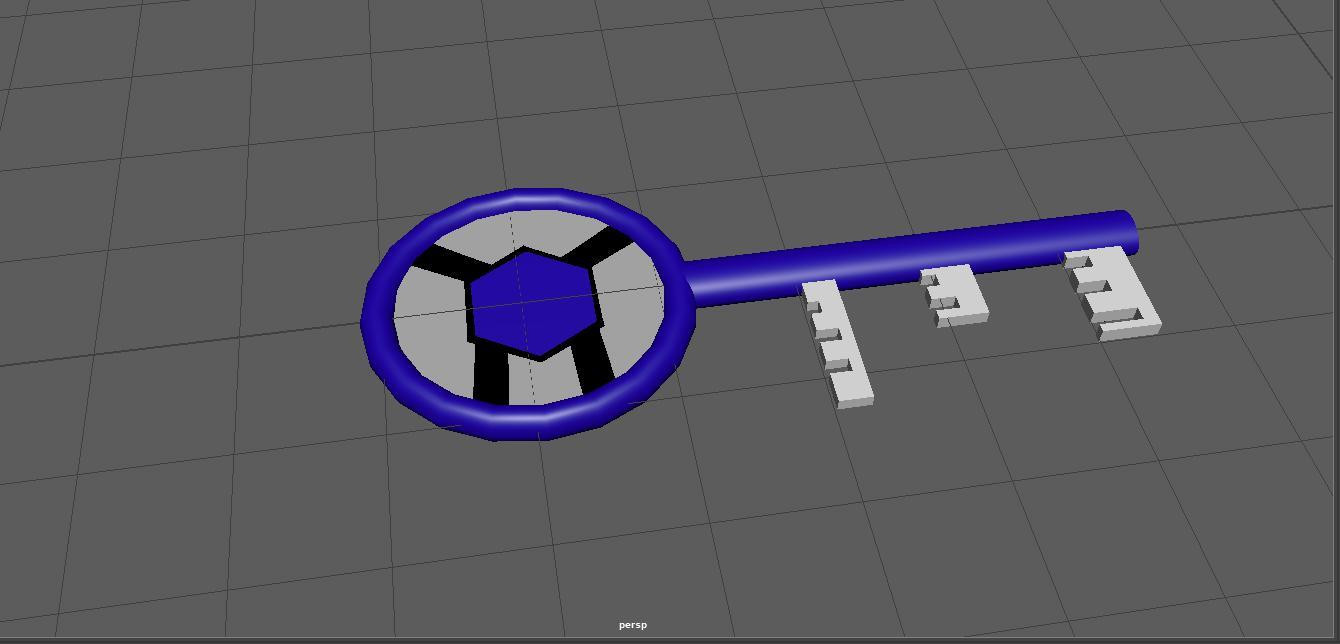Viewport: 1340px width, 644px height.
Task: Select the blue hexagon in the key head
Action: click(x=534, y=304)
